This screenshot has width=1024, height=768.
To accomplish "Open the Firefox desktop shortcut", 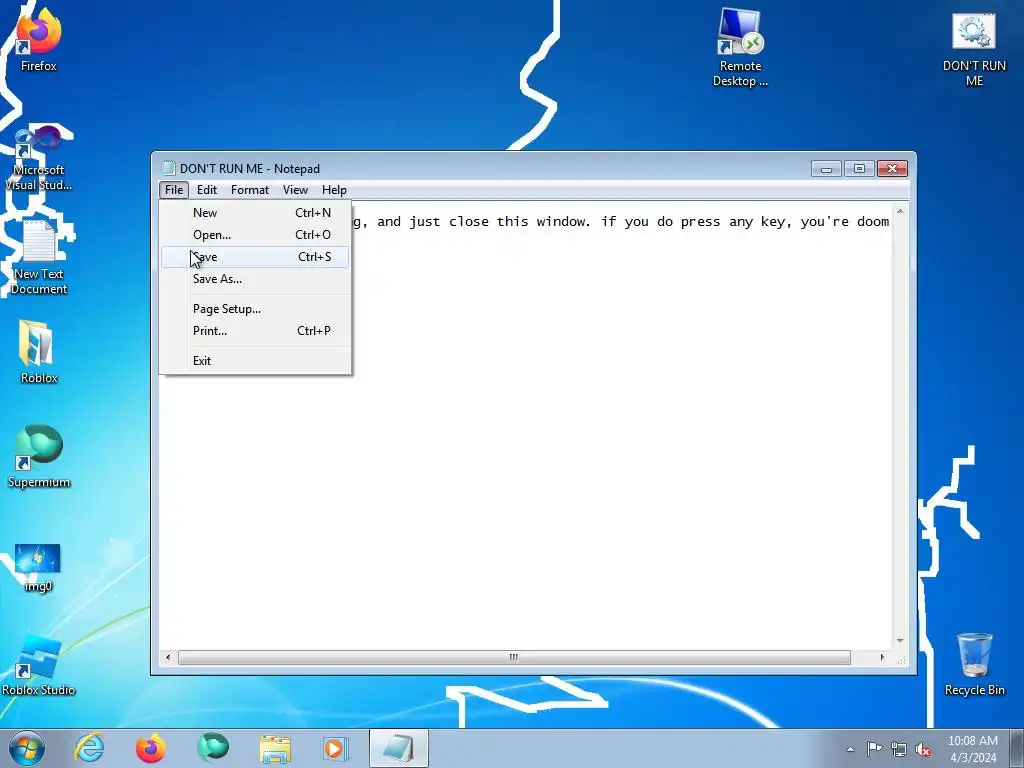I will [38, 39].
